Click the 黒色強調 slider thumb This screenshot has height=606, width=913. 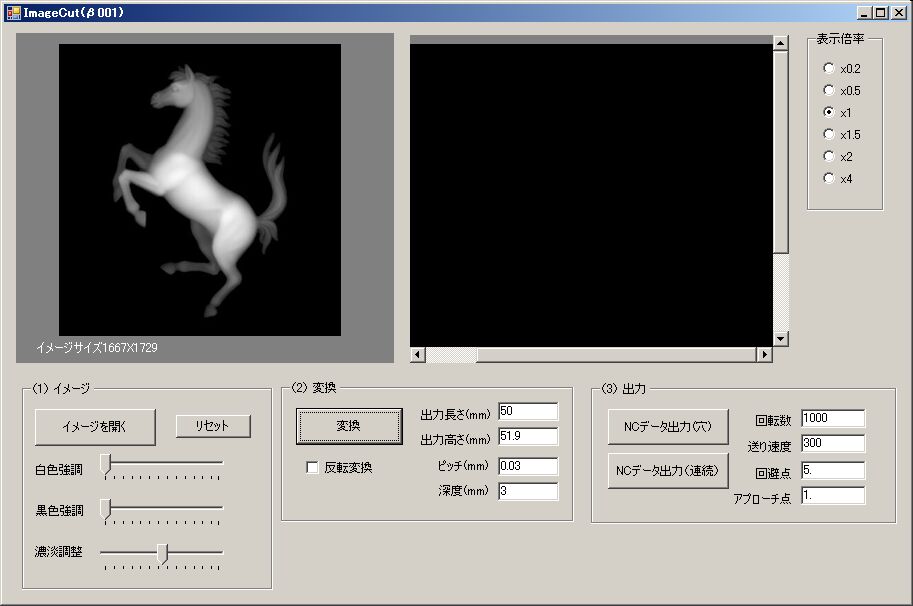pos(105,509)
